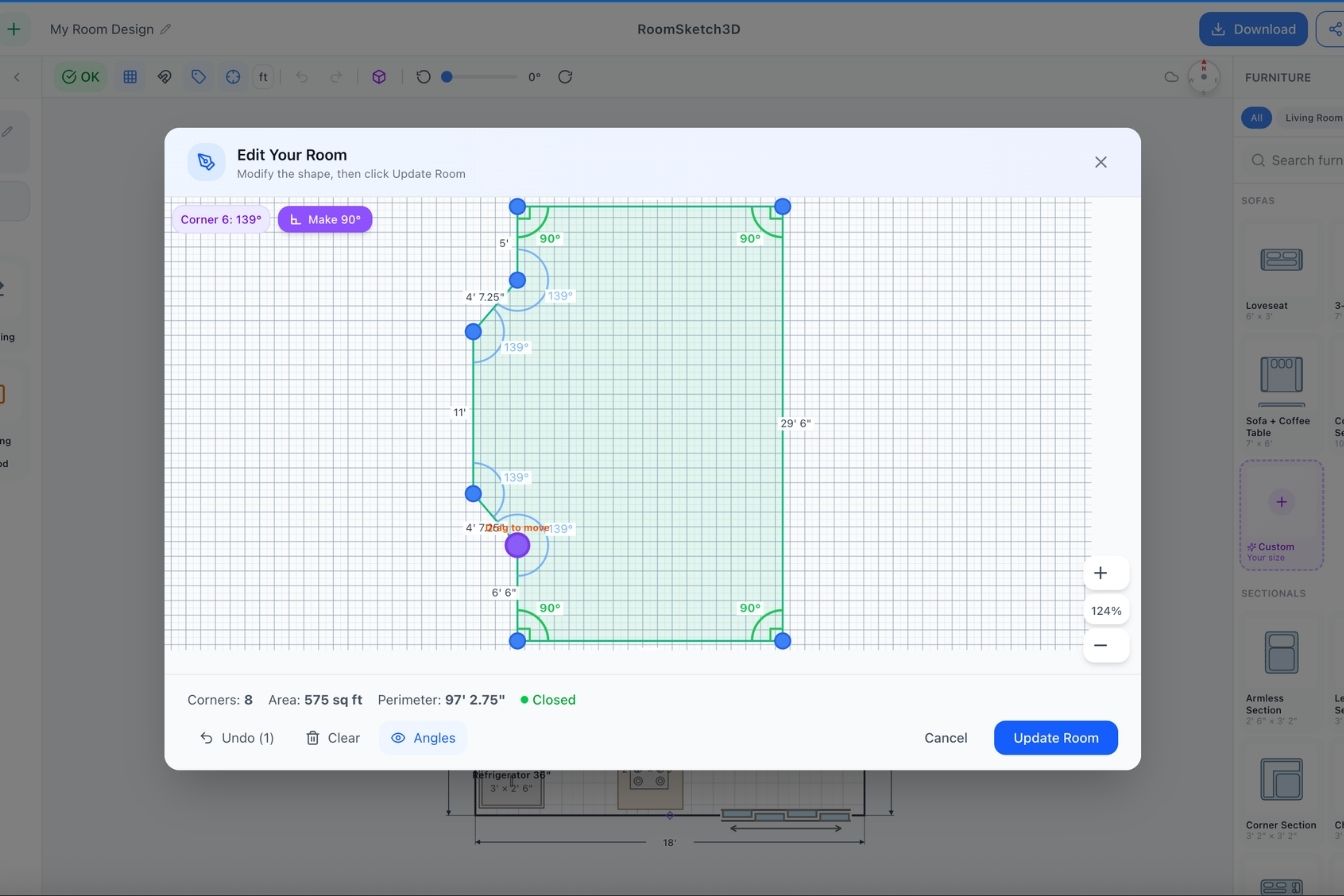Open the purple 3D cube view
Image resolution: width=1344 pixels, height=896 pixels.
coord(379,77)
